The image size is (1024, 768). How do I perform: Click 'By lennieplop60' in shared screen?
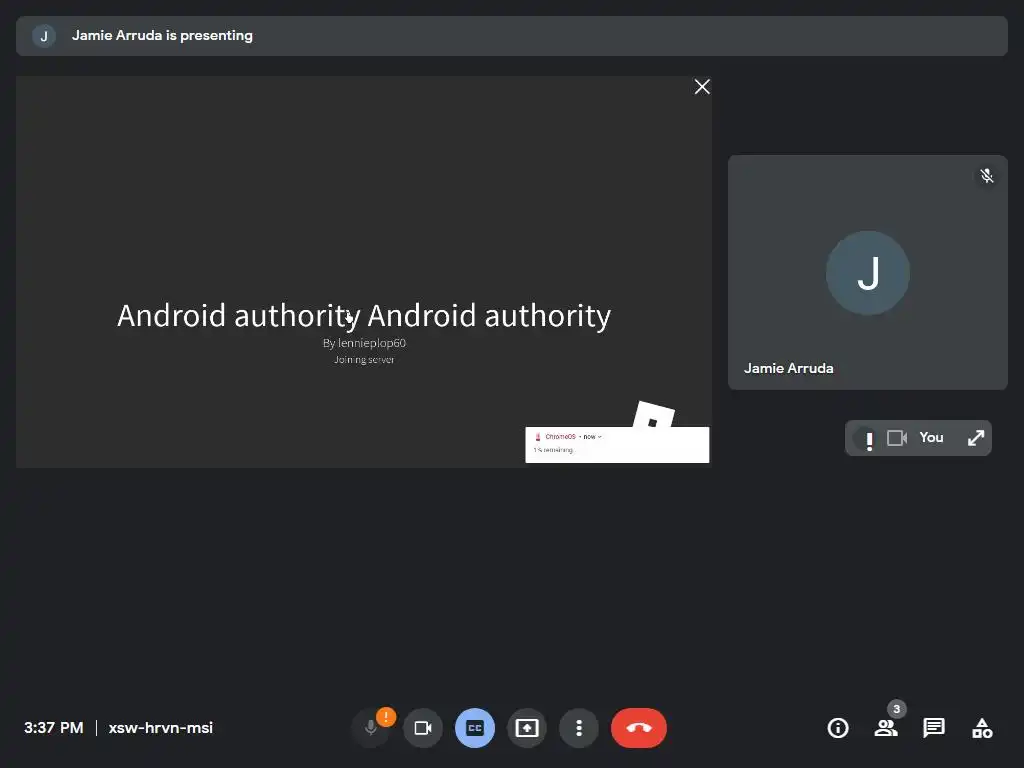pyautogui.click(x=364, y=343)
